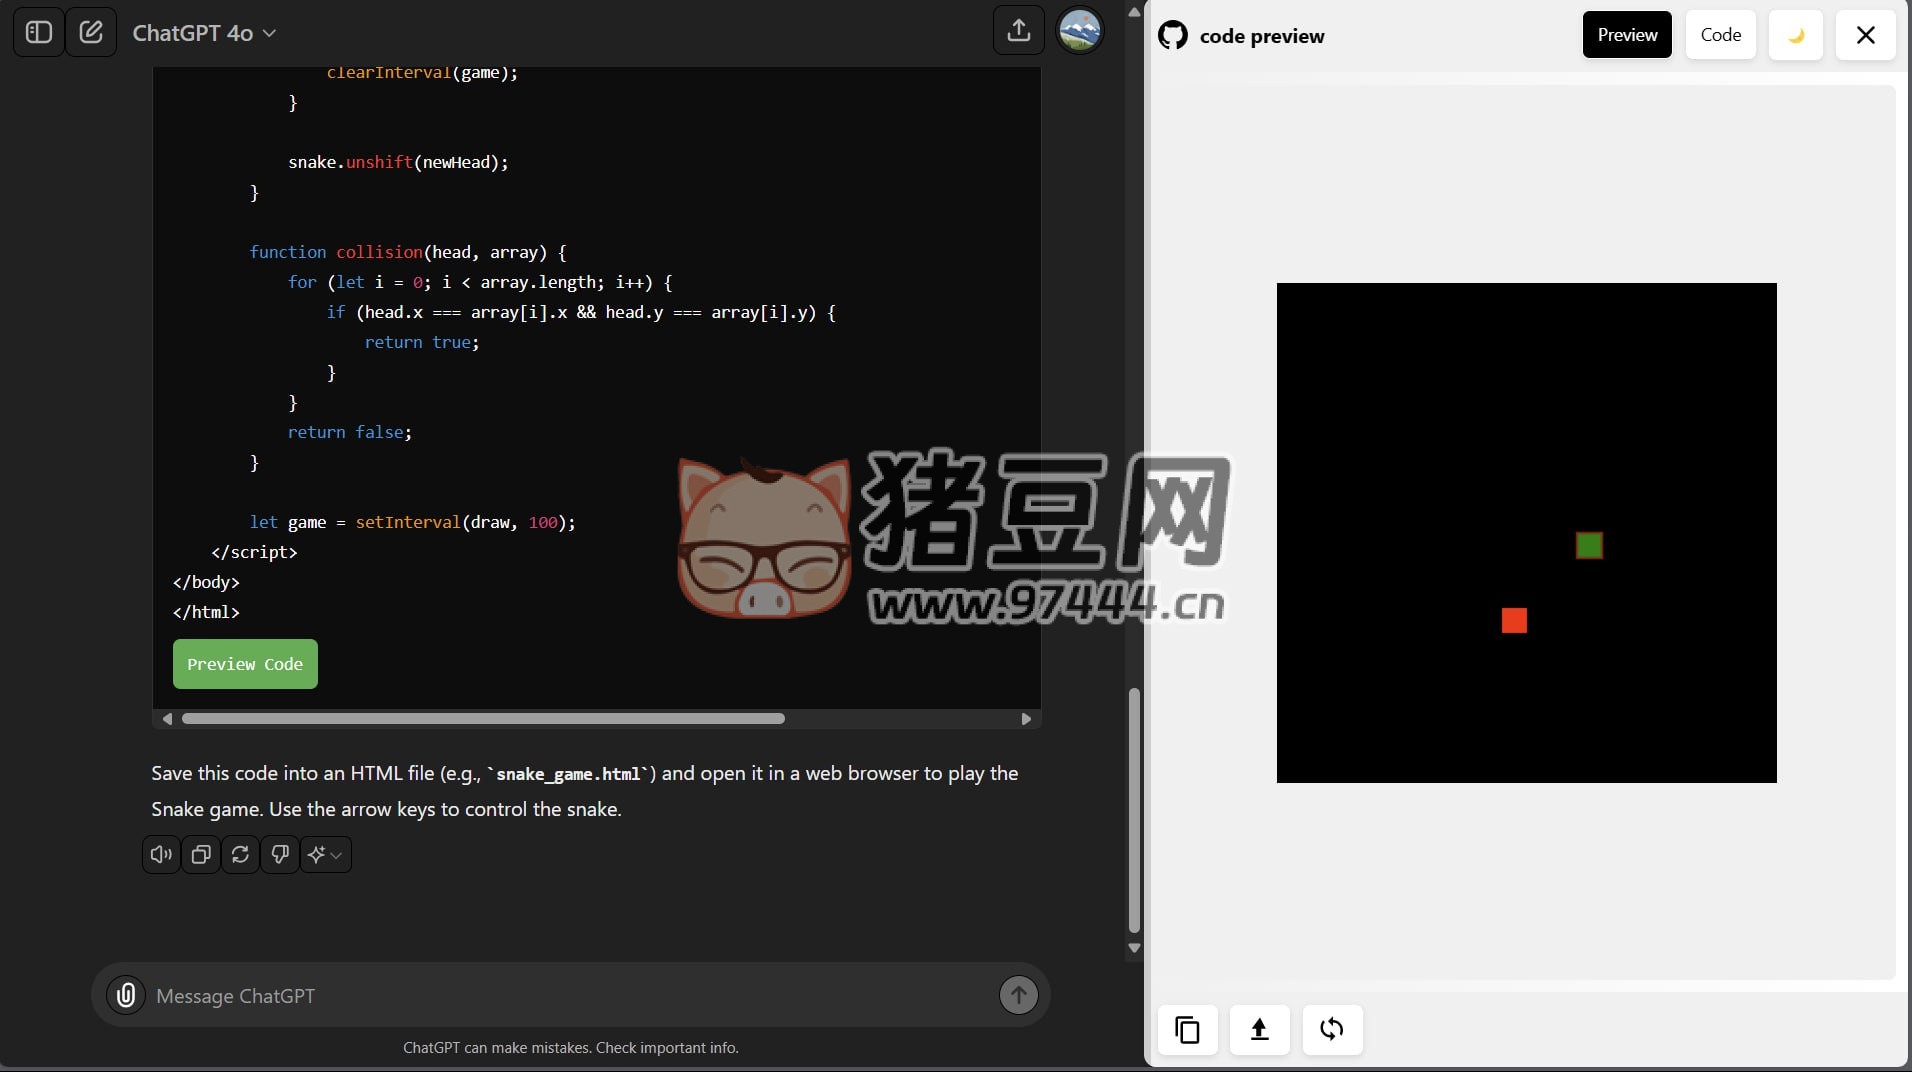Click the green Preview Code button
1912x1072 pixels.
coord(245,664)
